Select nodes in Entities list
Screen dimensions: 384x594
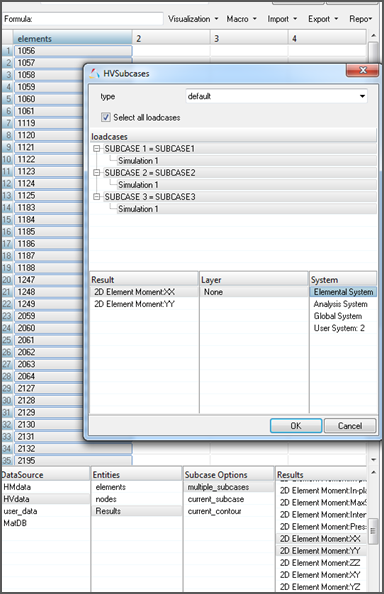point(137,499)
